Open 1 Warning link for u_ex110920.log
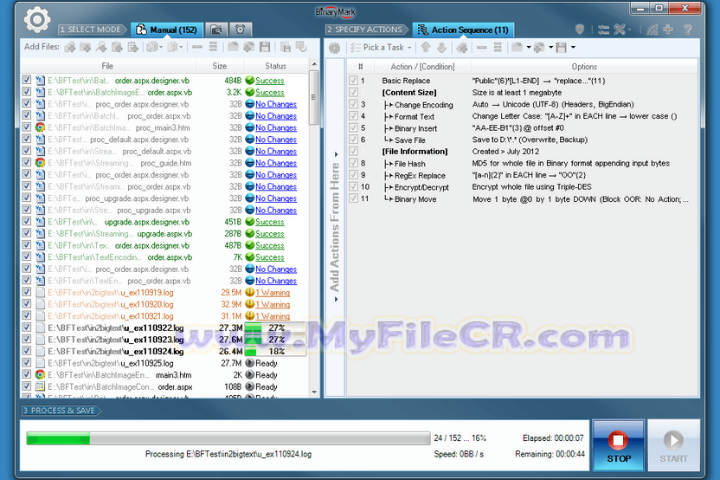 [x=273, y=304]
